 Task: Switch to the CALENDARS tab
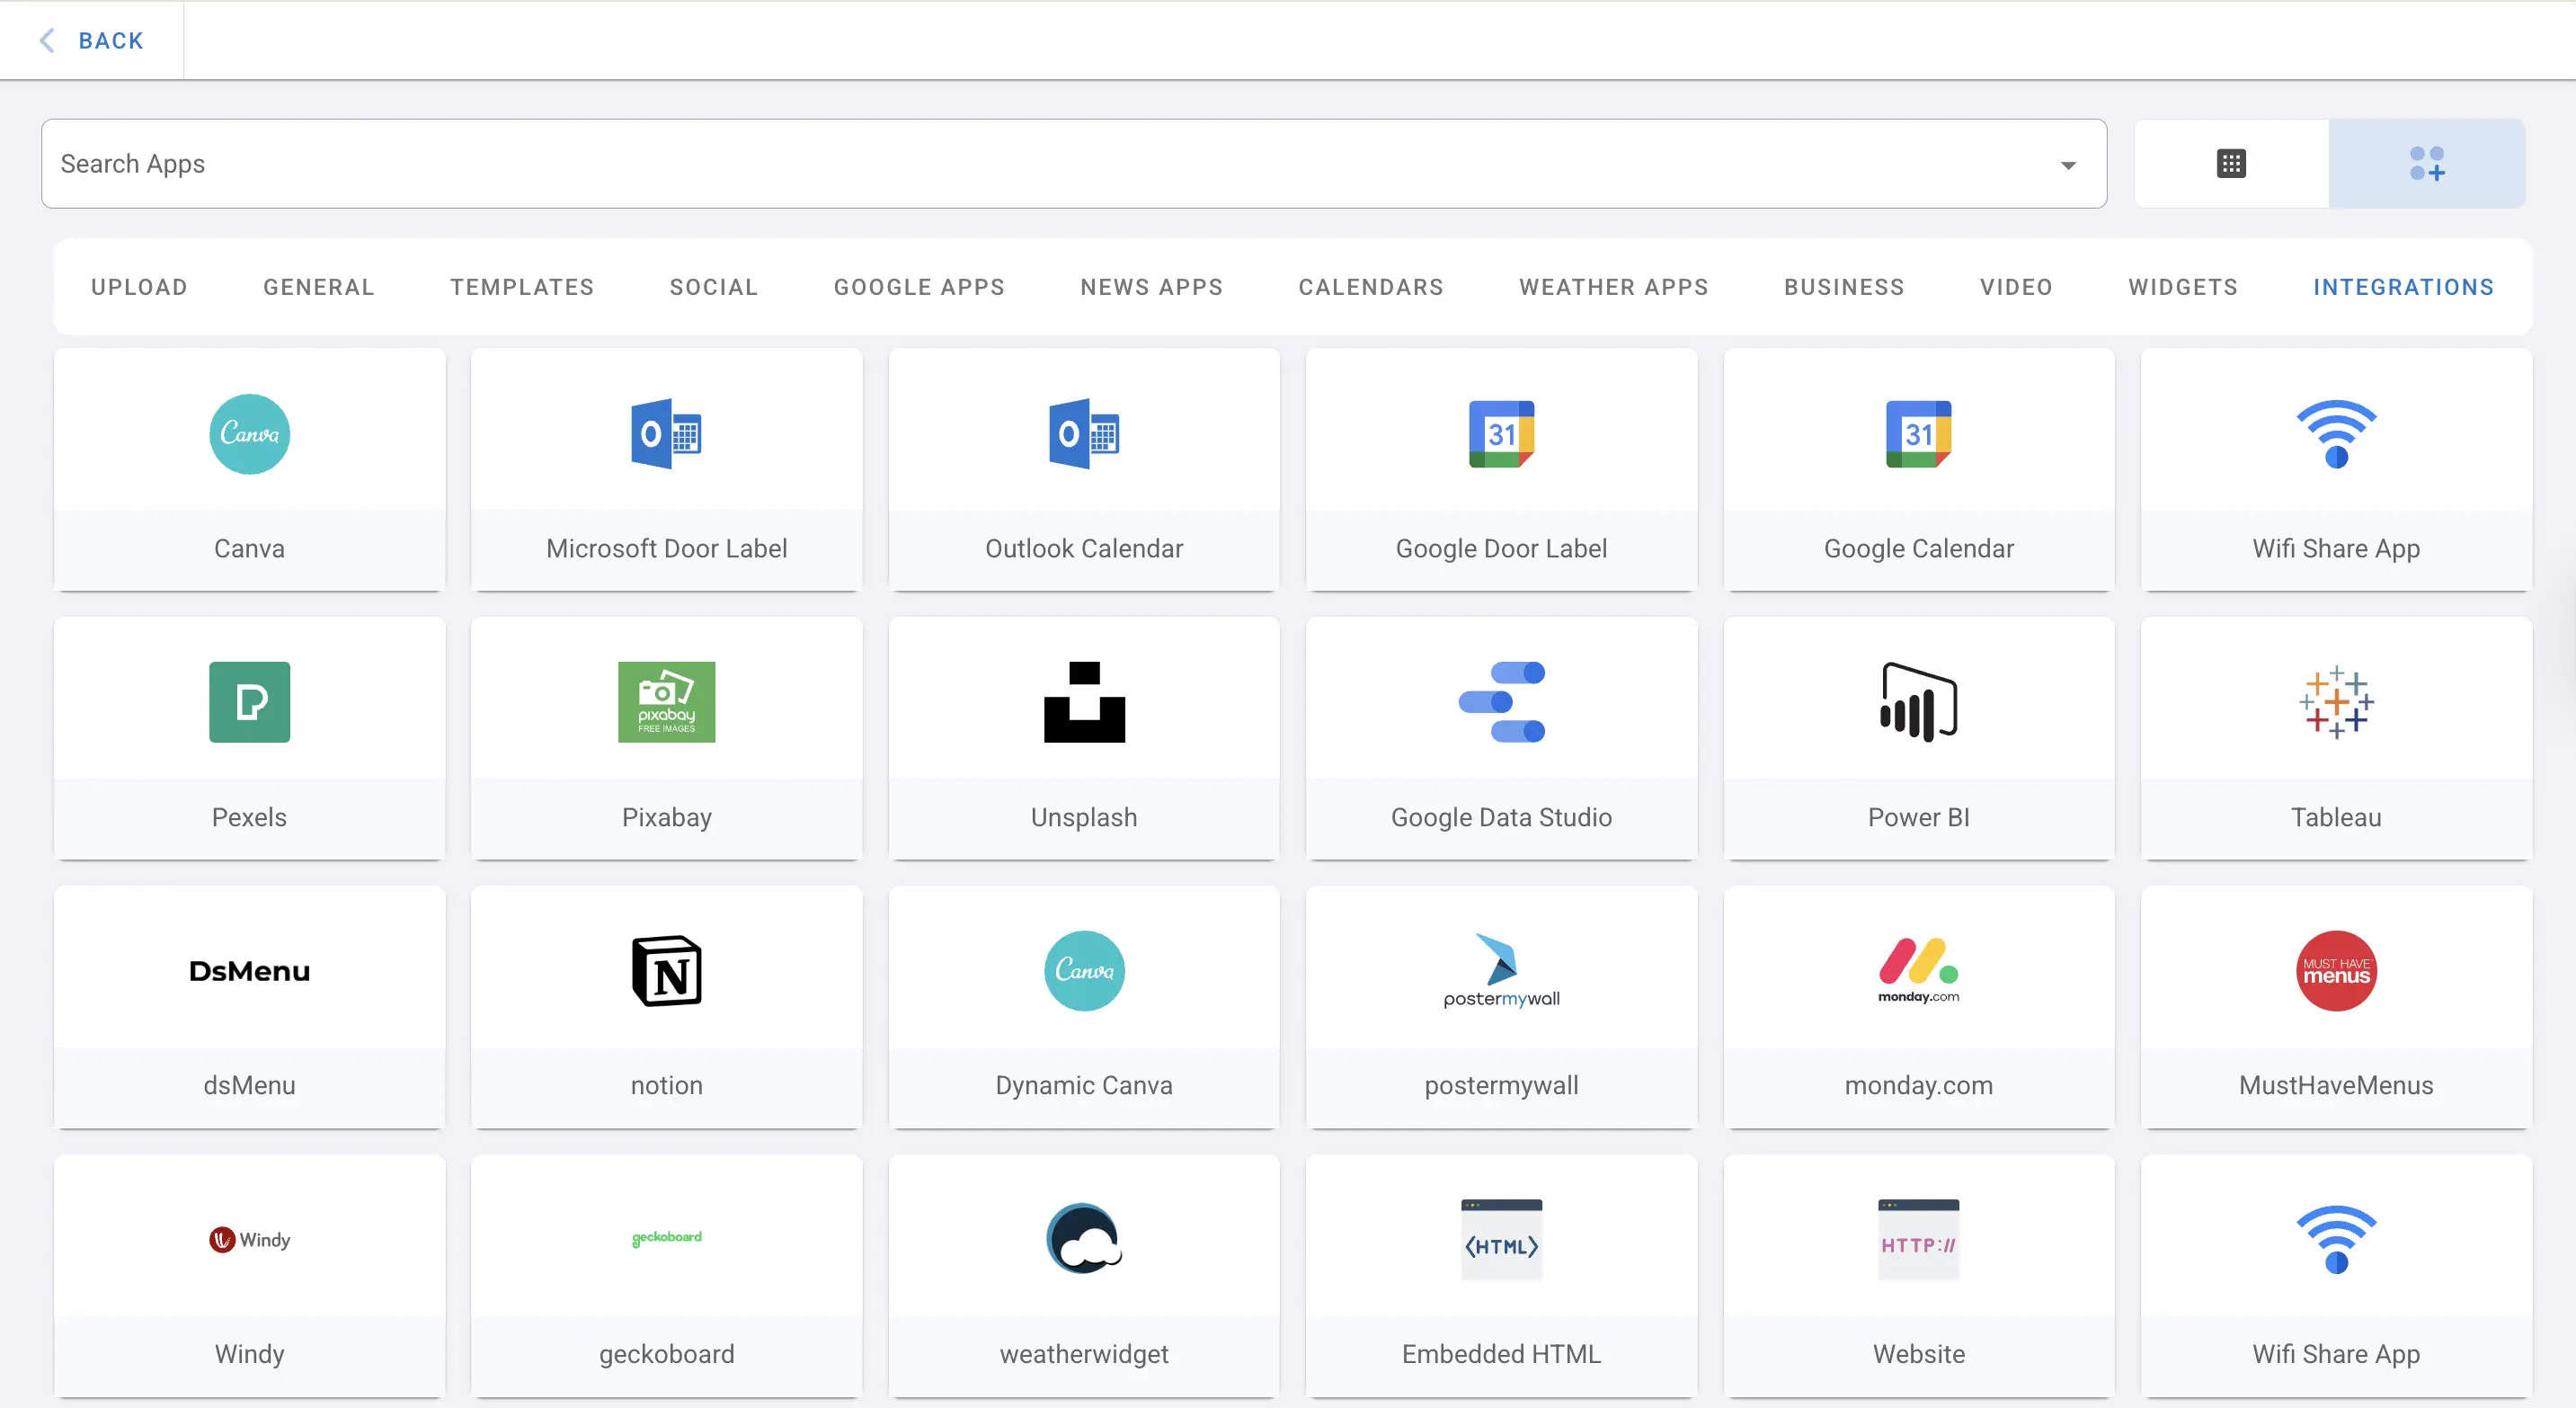click(1371, 287)
